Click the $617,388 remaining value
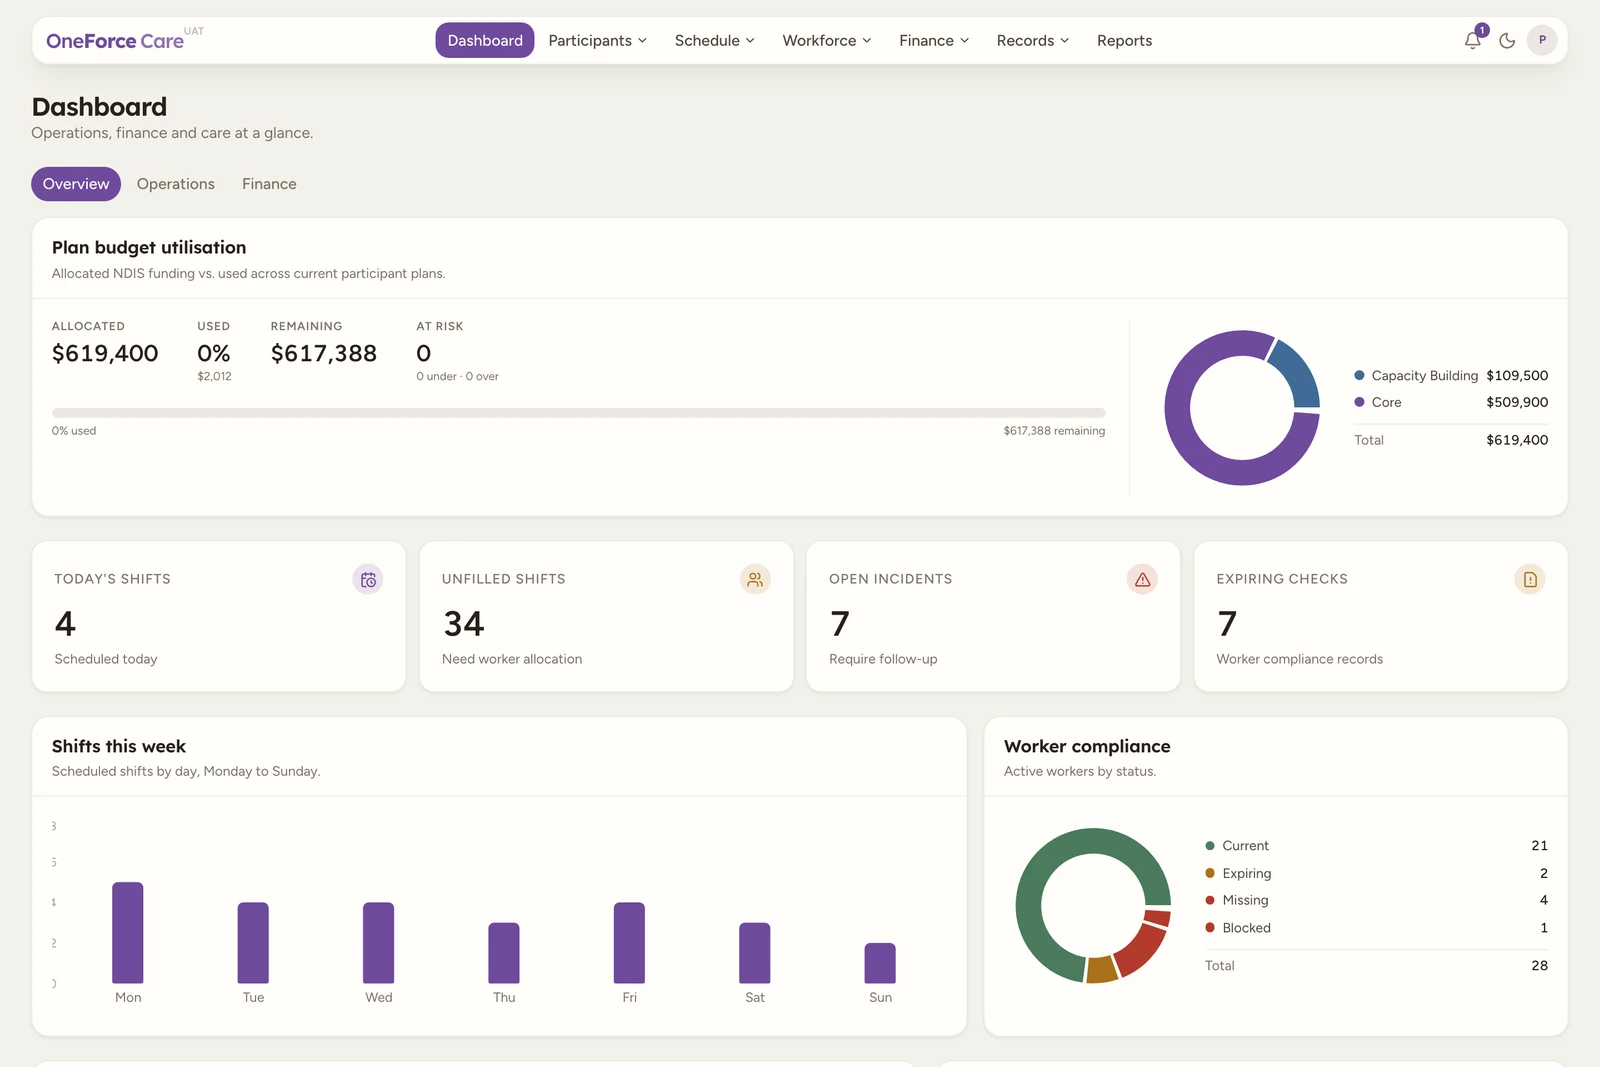The height and width of the screenshot is (1067, 1600). click(324, 353)
